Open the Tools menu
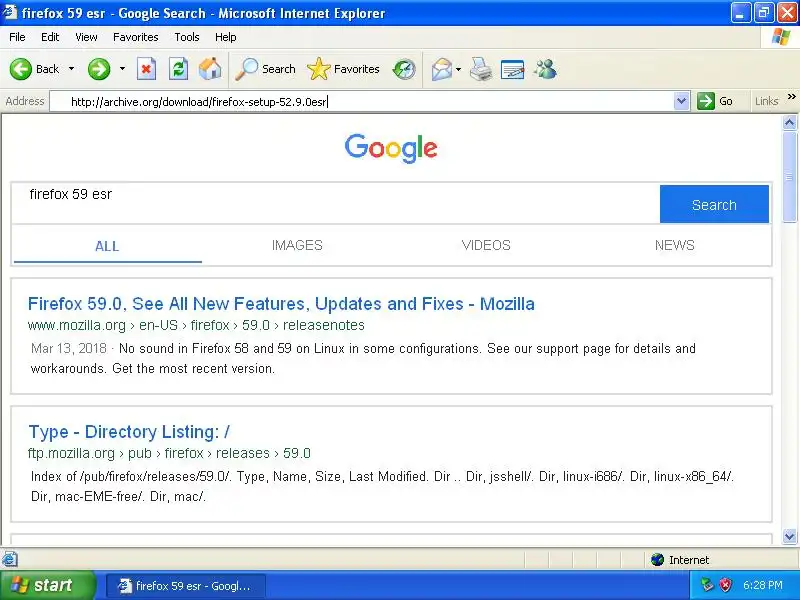Screen dimensions: 800x600 click(187, 37)
